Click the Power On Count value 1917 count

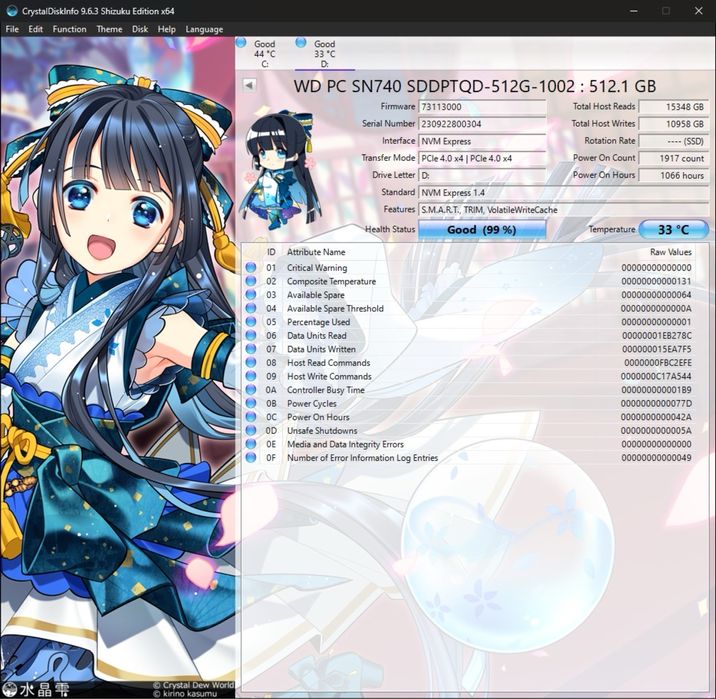[x=674, y=158]
